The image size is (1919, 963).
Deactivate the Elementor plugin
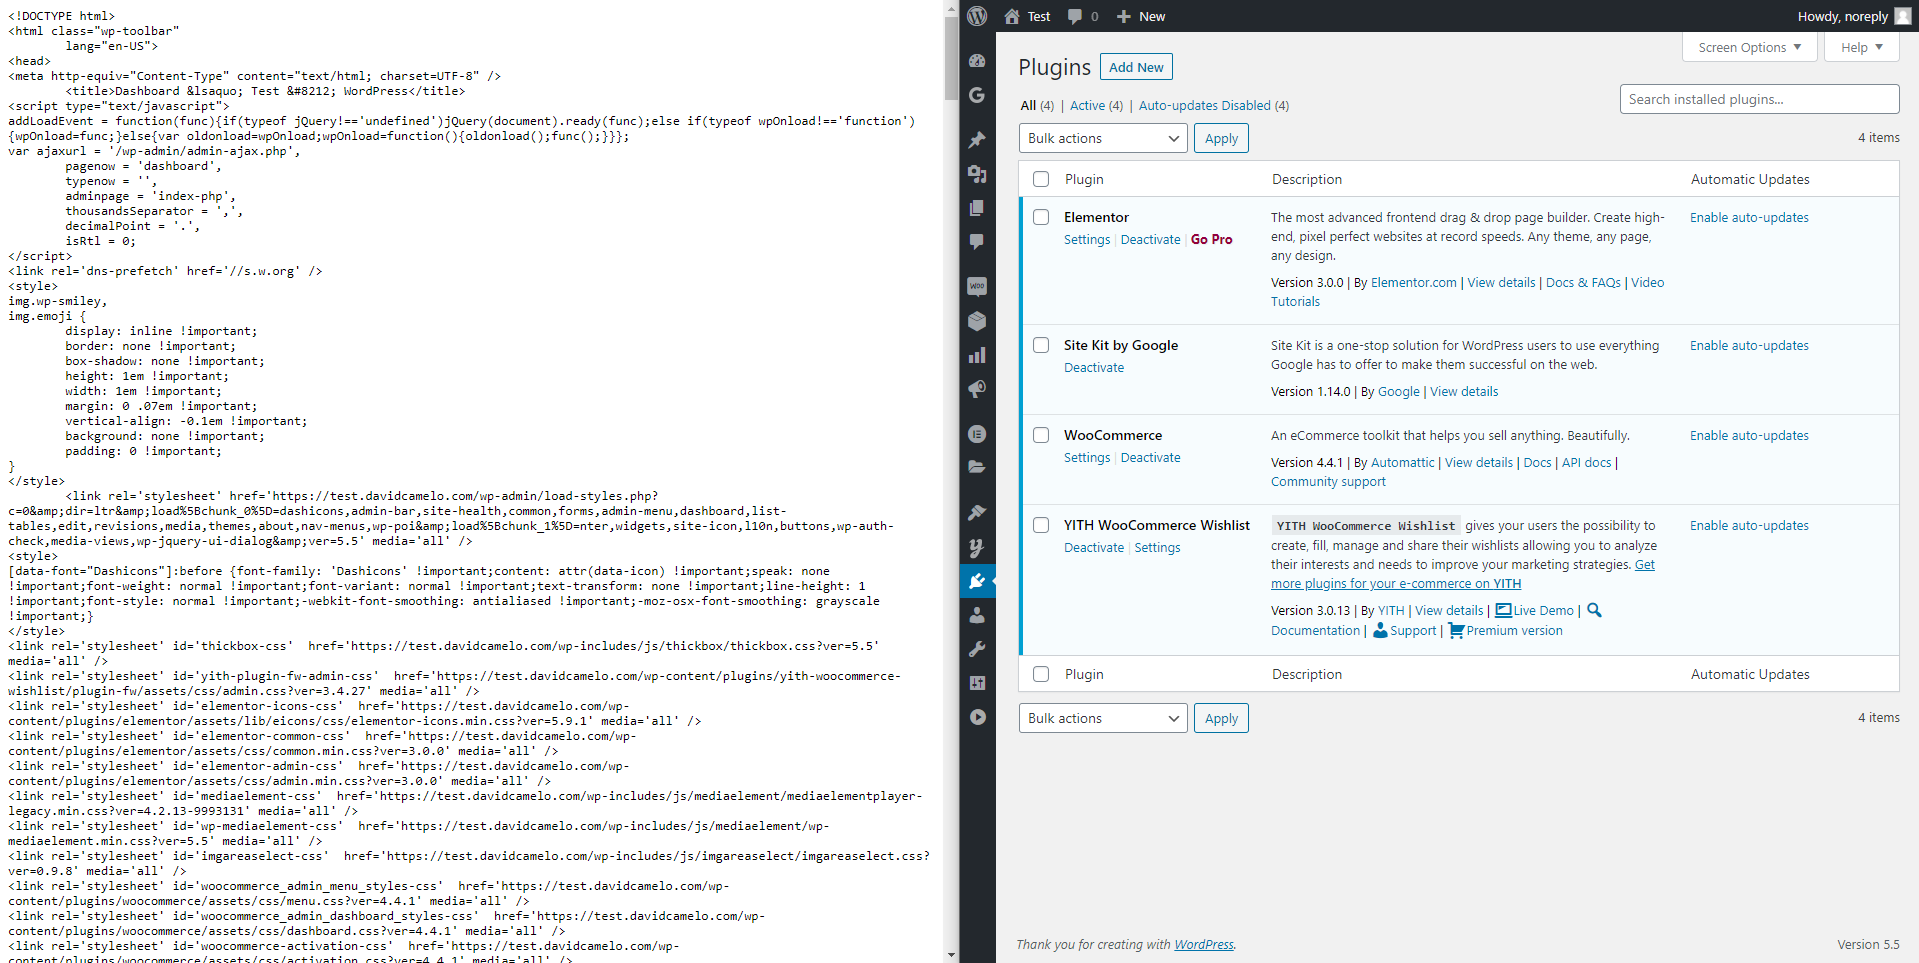coord(1150,239)
